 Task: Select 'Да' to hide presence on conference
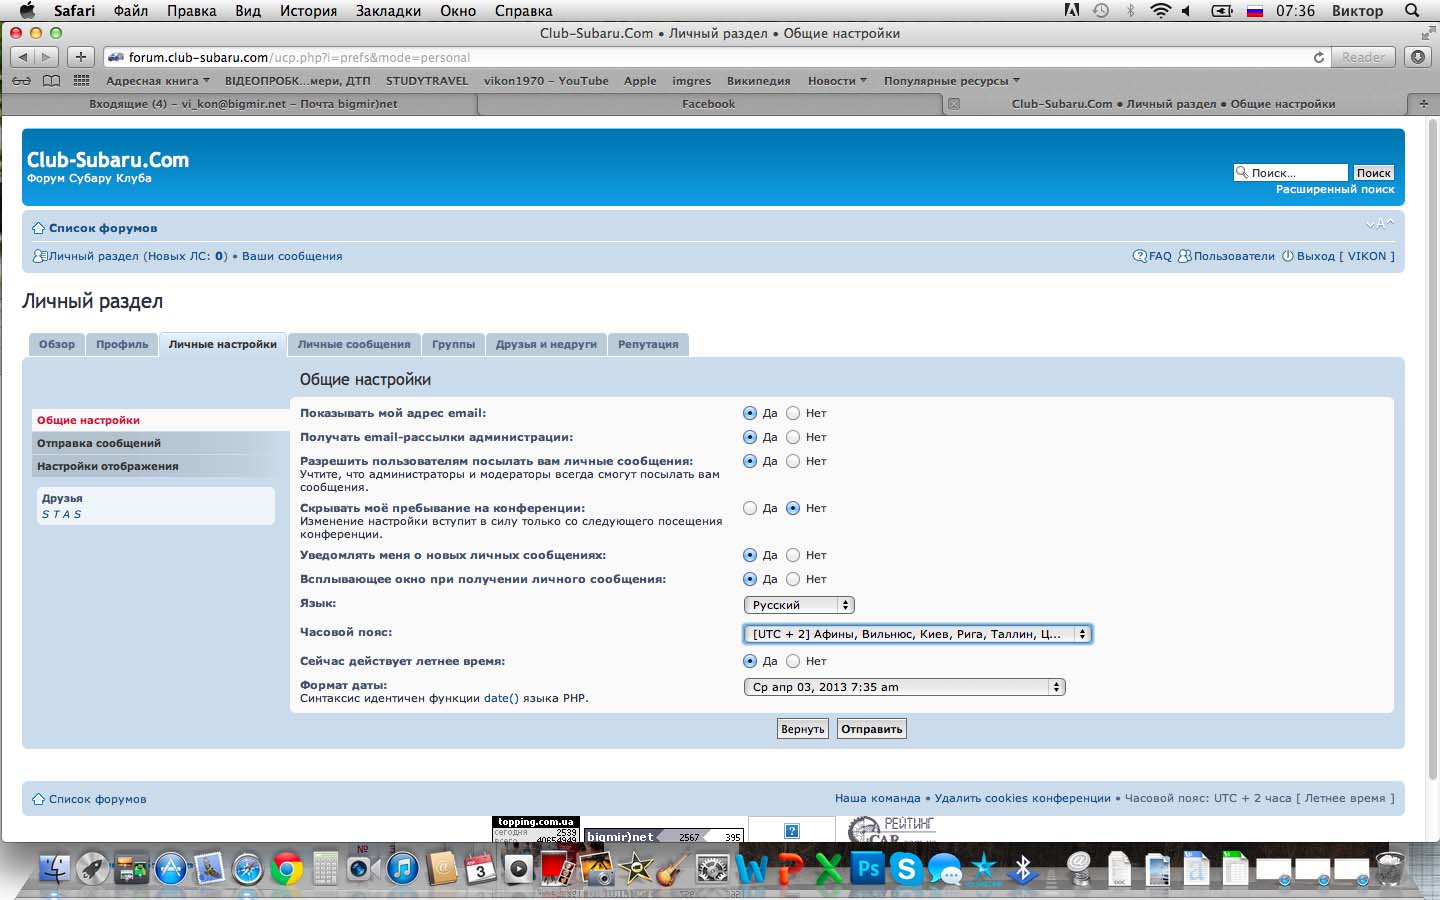tap(750, 508)
